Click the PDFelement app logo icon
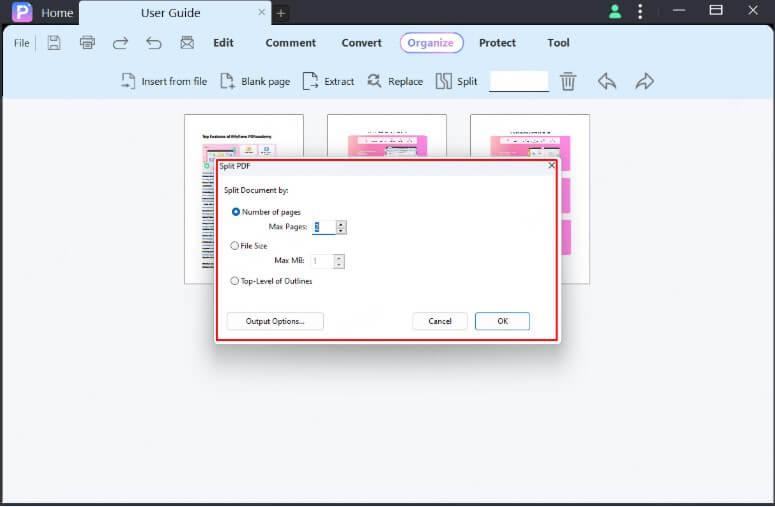The height and width of the screenshot is (507, 775). 21,12
